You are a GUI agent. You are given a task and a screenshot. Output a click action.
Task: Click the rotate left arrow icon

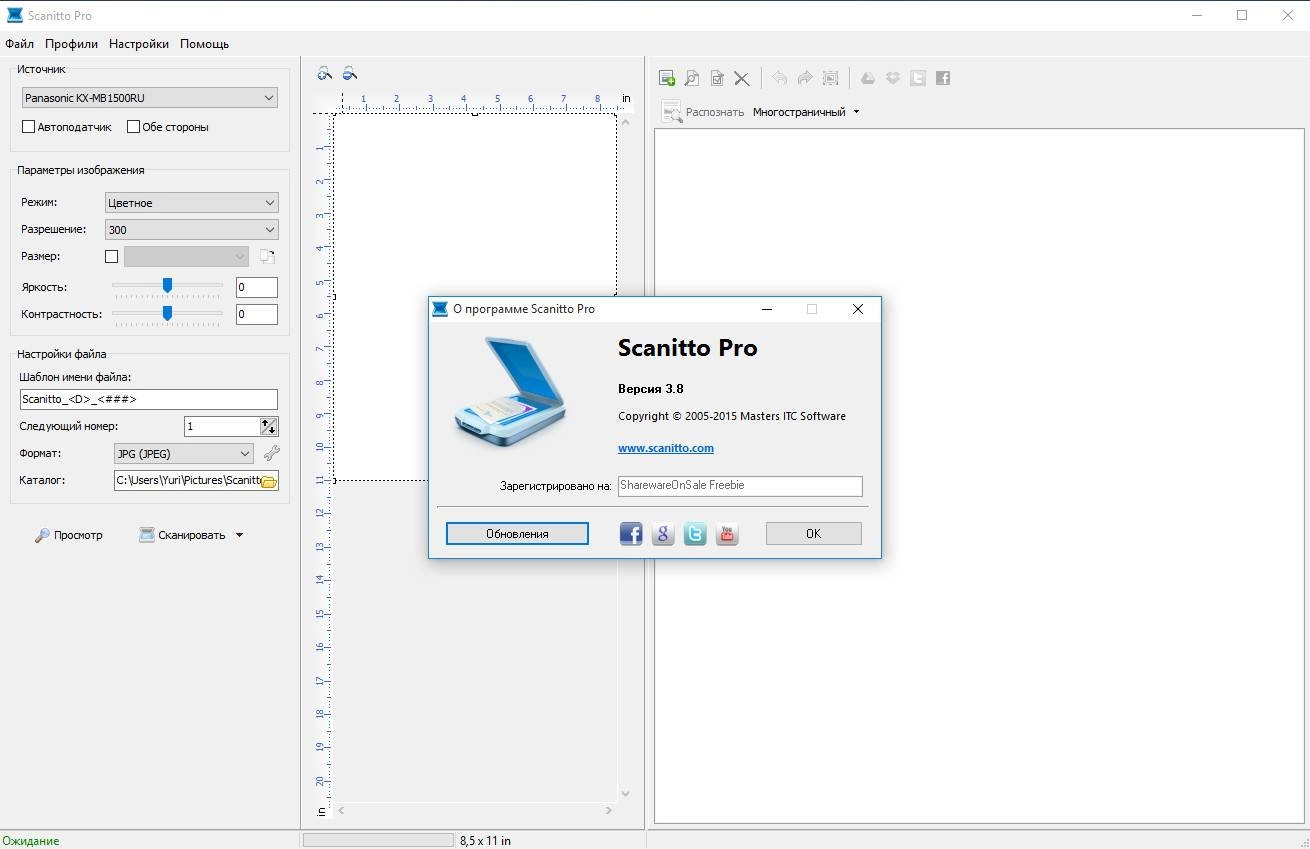coord(780,78)
